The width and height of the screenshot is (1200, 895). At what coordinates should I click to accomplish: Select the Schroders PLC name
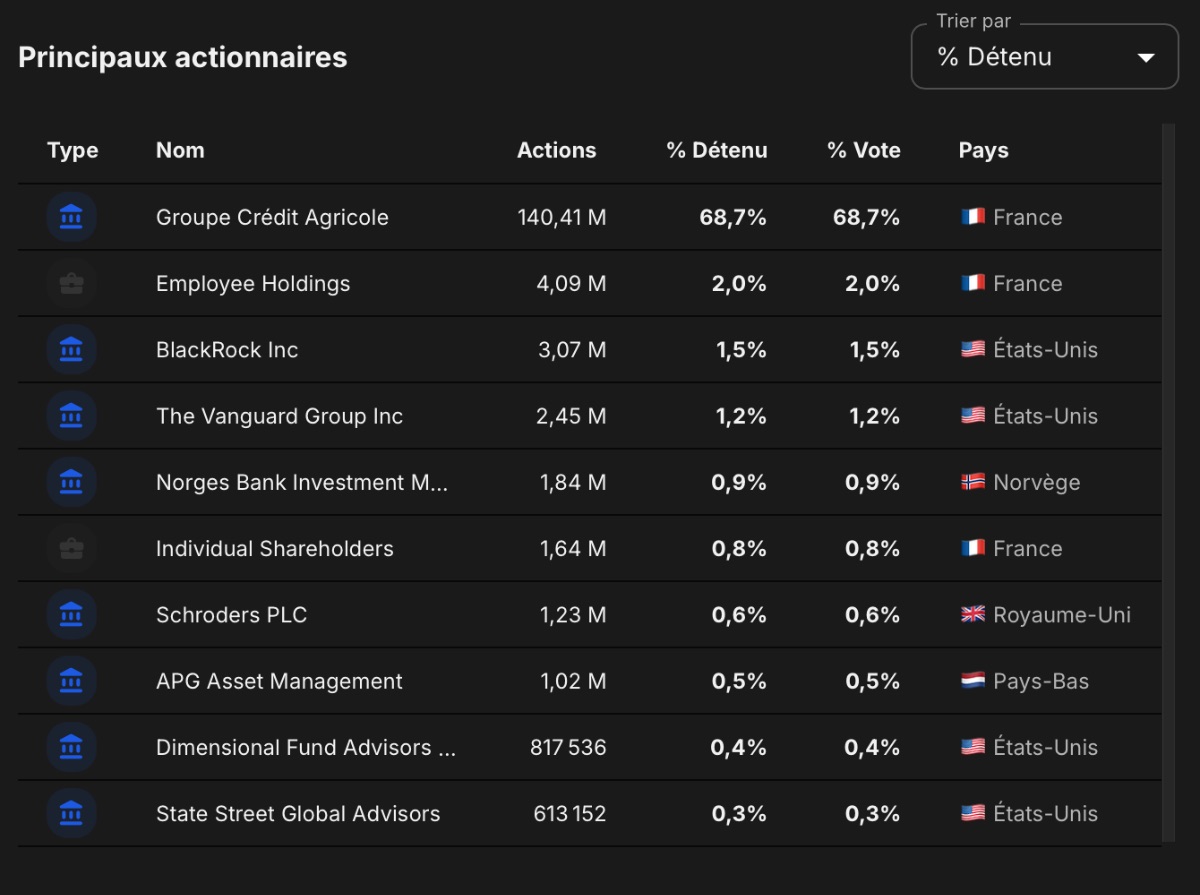pyautogui.click(x=231, y=615)
